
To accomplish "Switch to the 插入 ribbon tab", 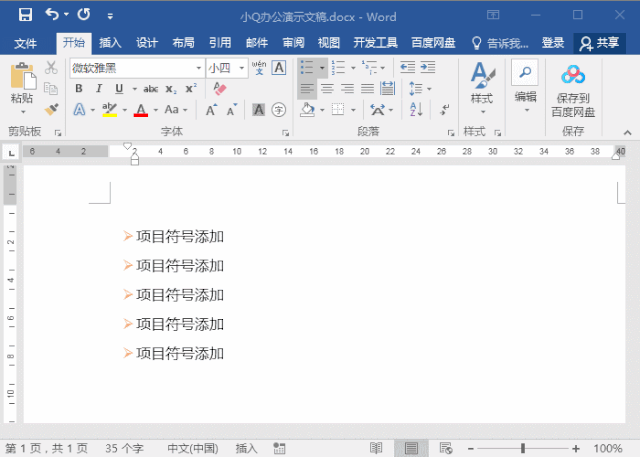I will point(110,43).
